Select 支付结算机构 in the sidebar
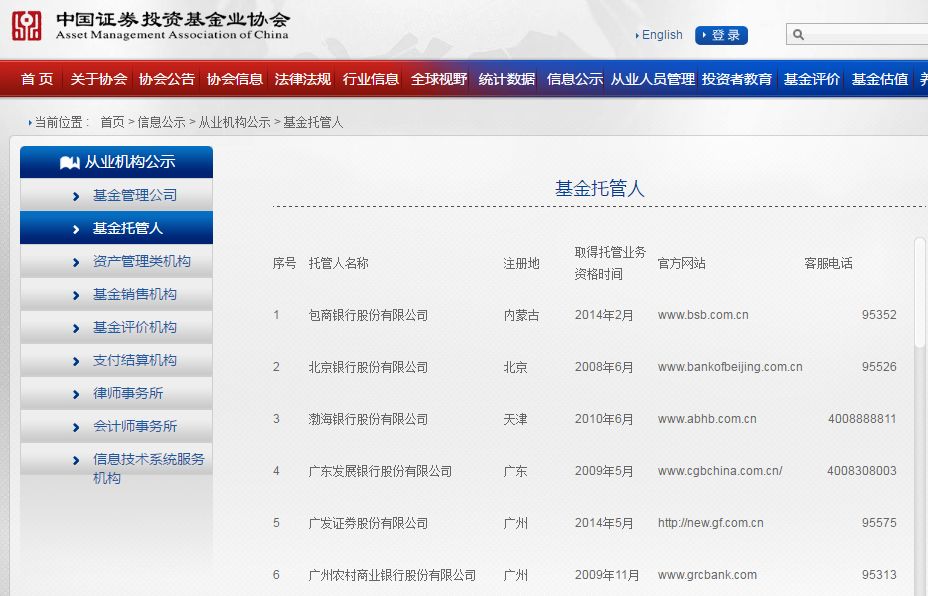The image size is (928, 596). 117,360
